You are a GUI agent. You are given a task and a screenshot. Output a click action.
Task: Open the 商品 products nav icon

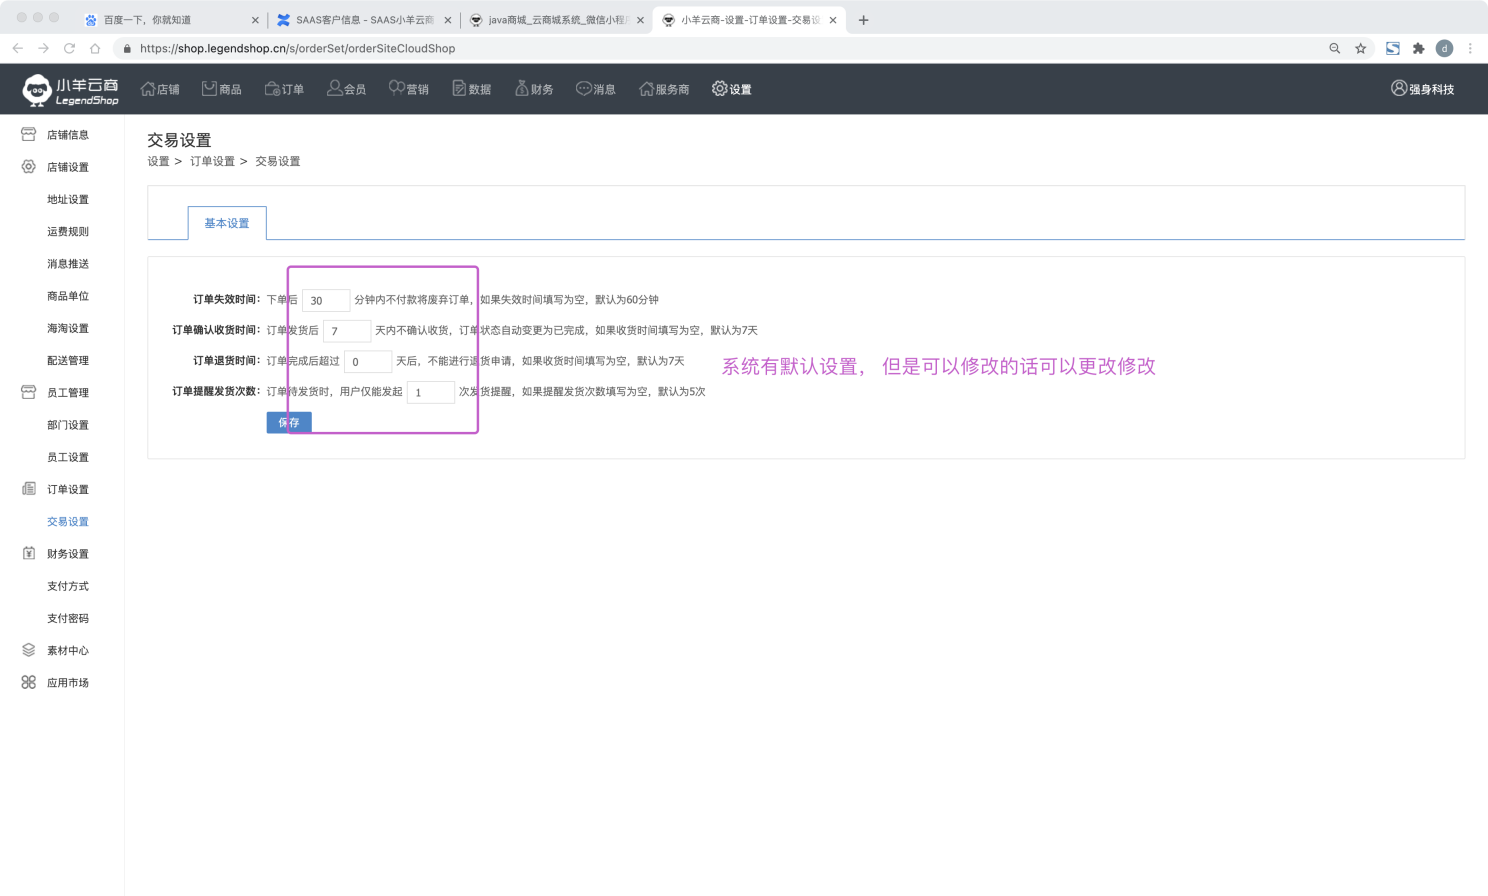coord(210,89)
